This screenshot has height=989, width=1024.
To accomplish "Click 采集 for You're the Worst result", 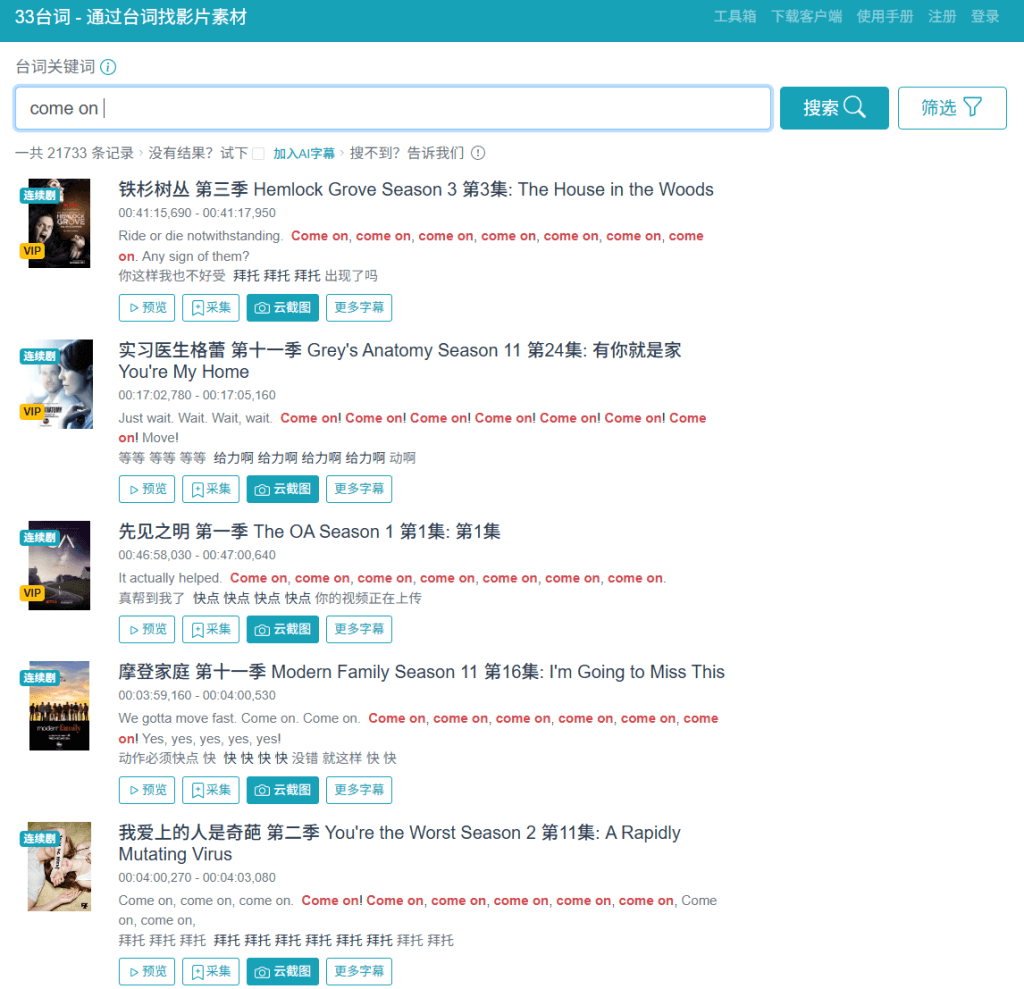I will [x=211, y=971].
